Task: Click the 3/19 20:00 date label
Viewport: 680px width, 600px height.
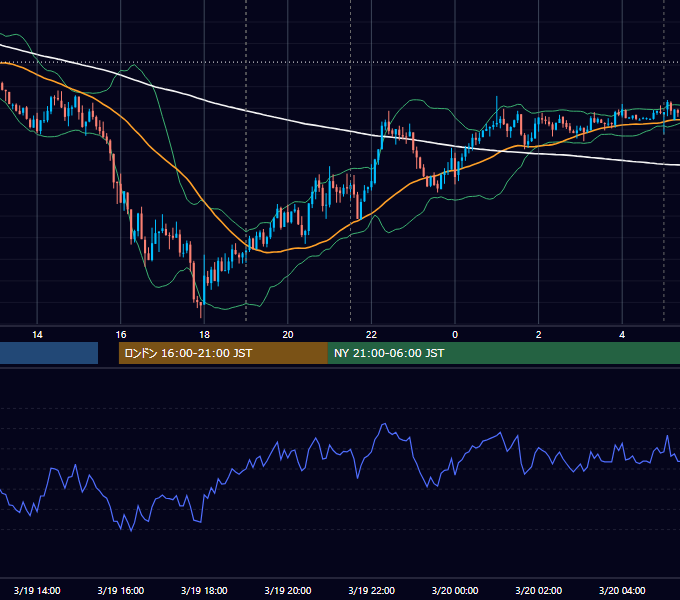Action: tap(288, 590)
